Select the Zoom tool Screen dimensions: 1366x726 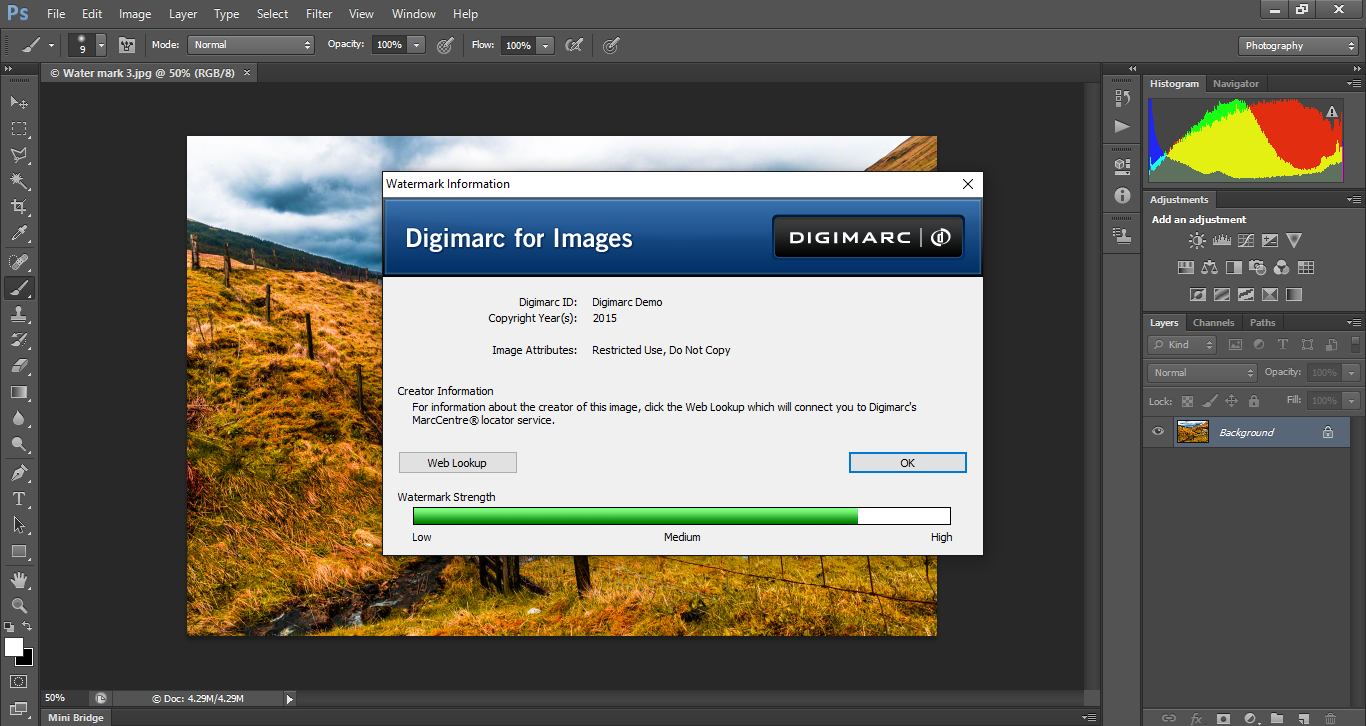(x=19, y=606)
